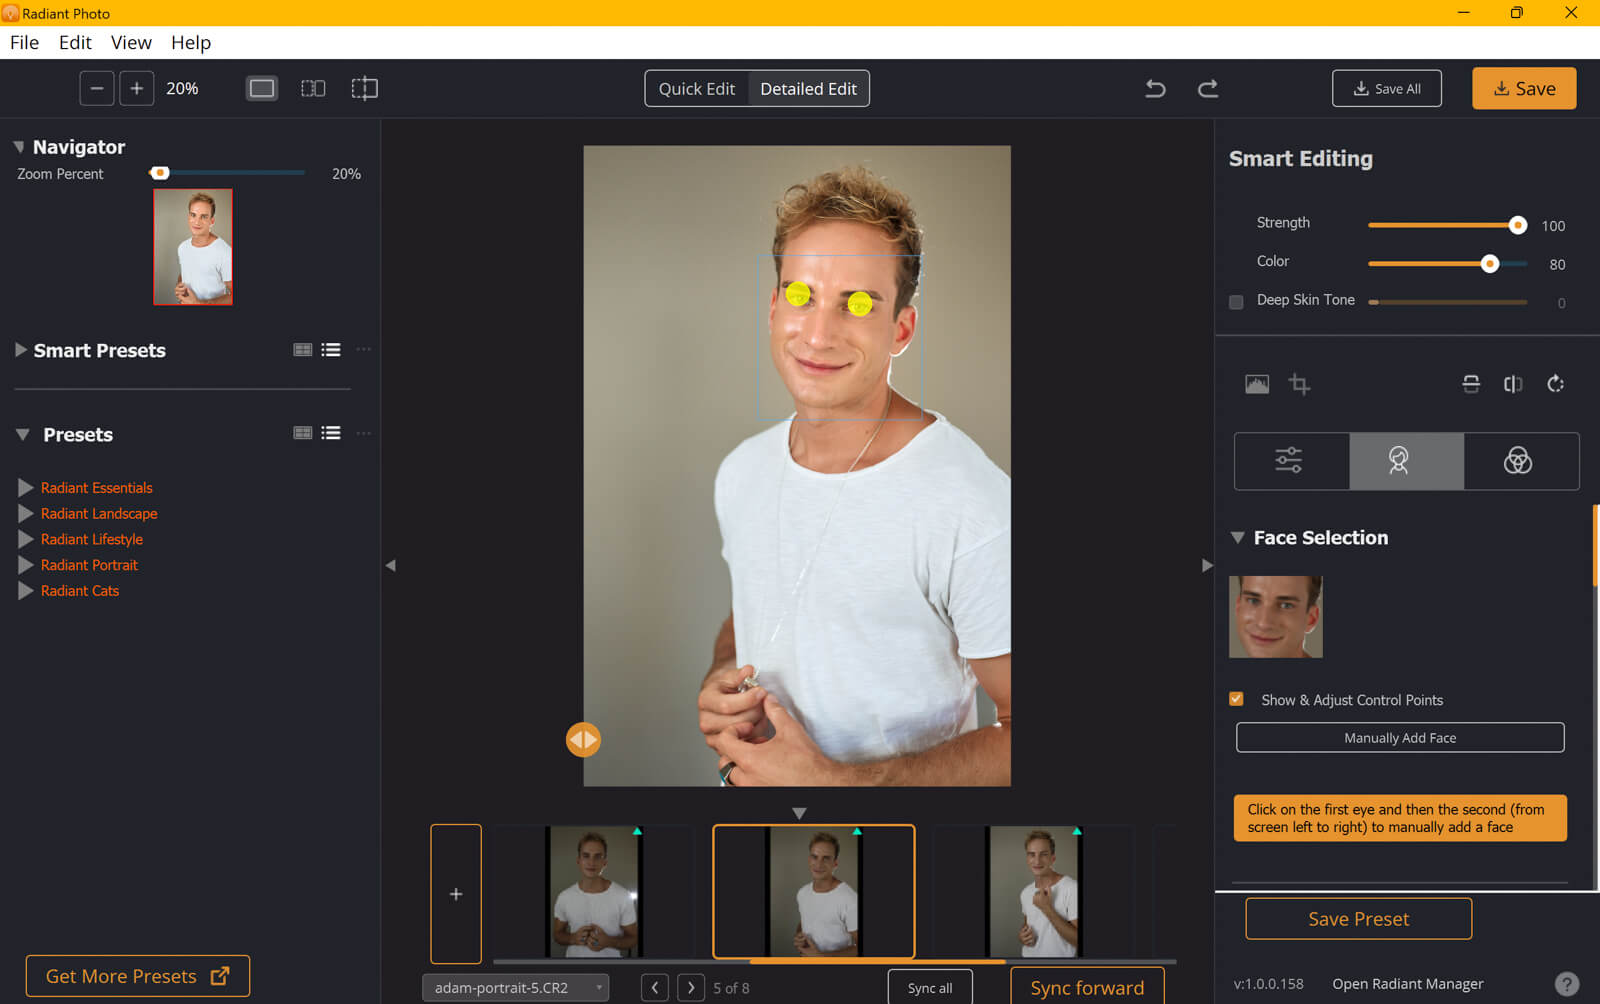Click the Strength slider handle
This screenshot has width=1600, height=1004.
point(1517,225)
